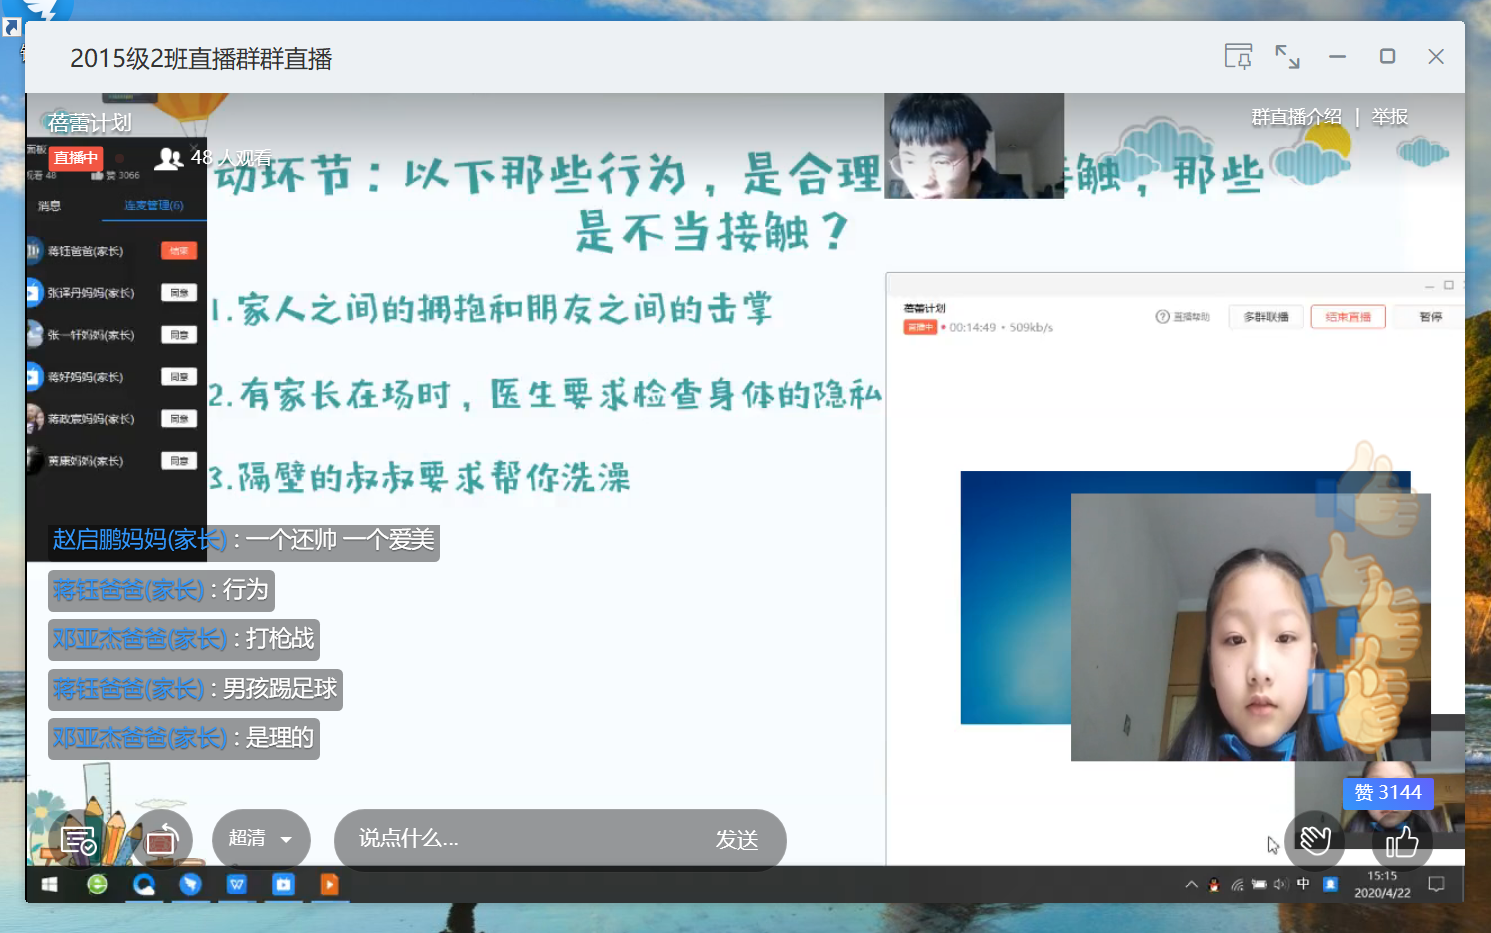The height and width of the screenshot is (933, 1491).
Task: Click the rotate screen icon
Action: (162, 841)
